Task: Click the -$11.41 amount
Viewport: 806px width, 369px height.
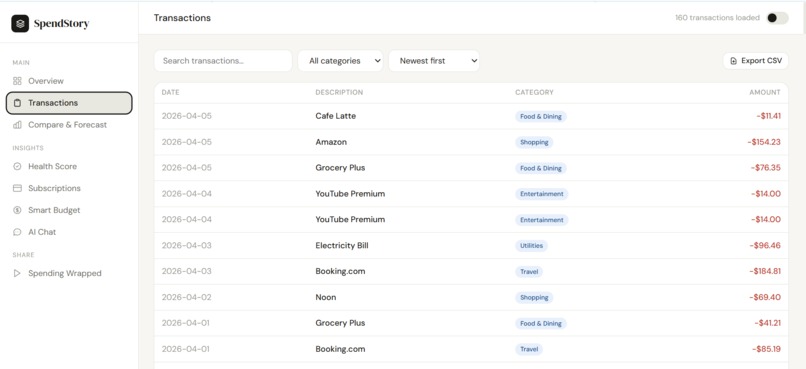Action: 768,116
